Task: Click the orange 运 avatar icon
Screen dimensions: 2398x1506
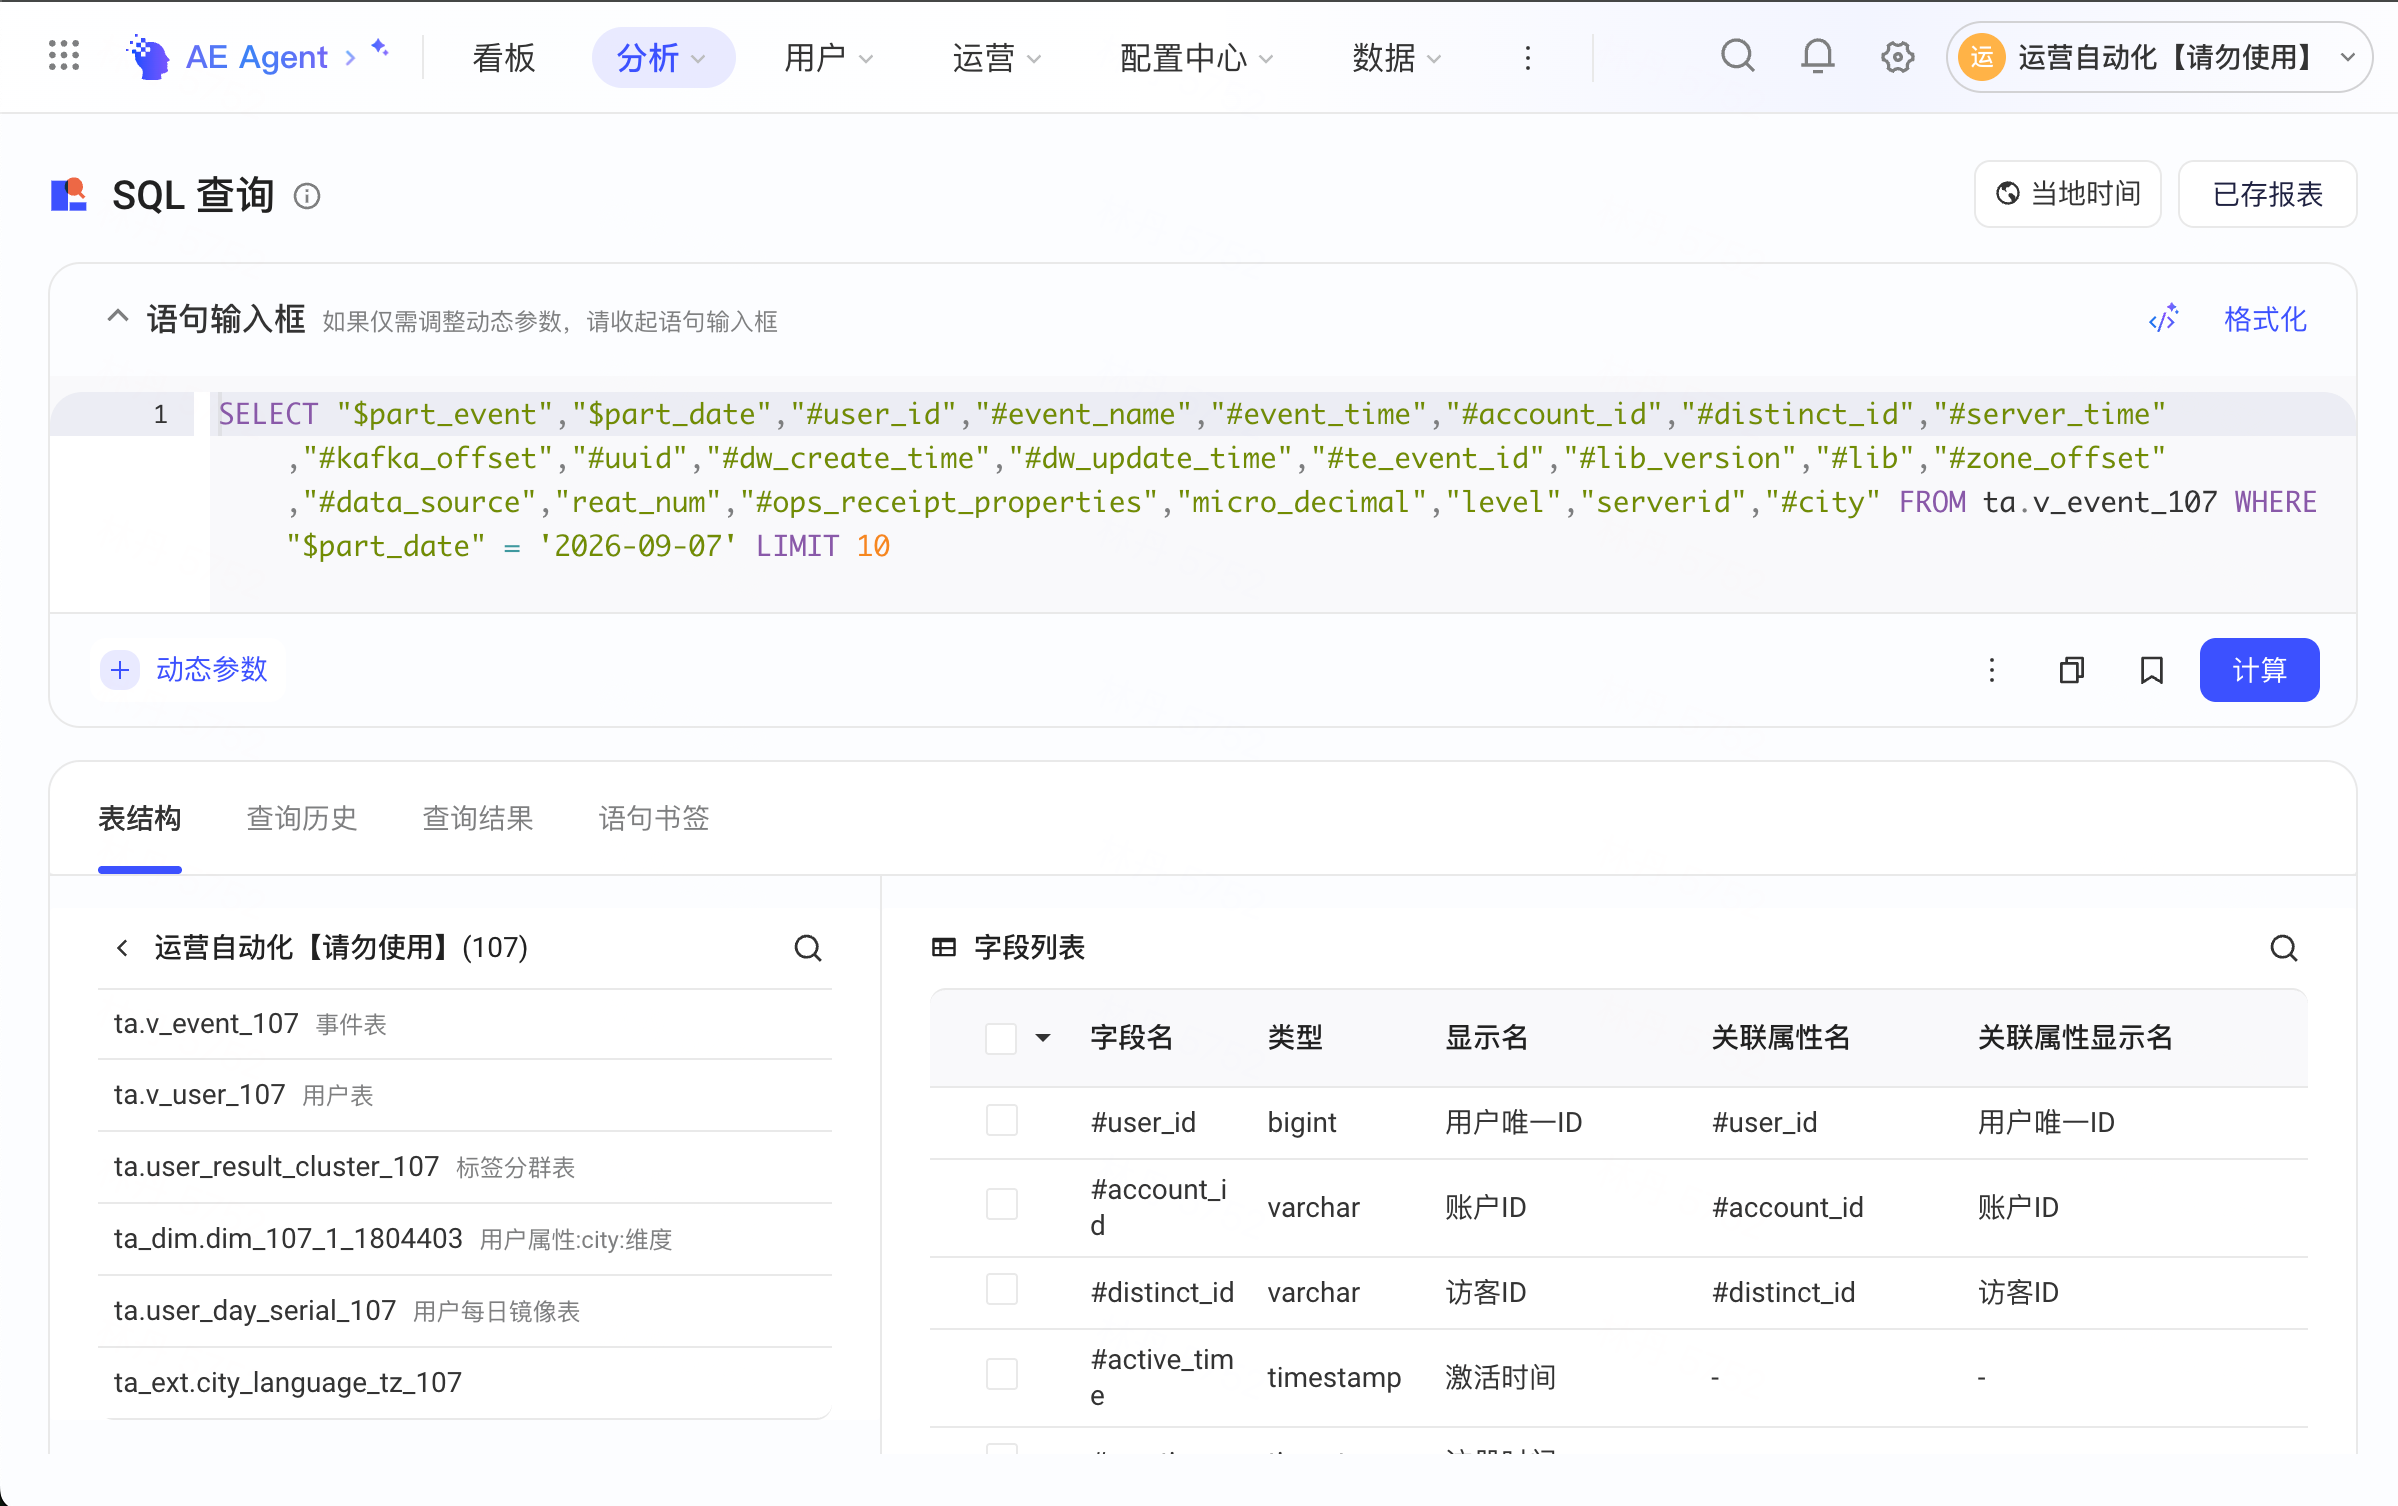Action: click(1981, 57)
